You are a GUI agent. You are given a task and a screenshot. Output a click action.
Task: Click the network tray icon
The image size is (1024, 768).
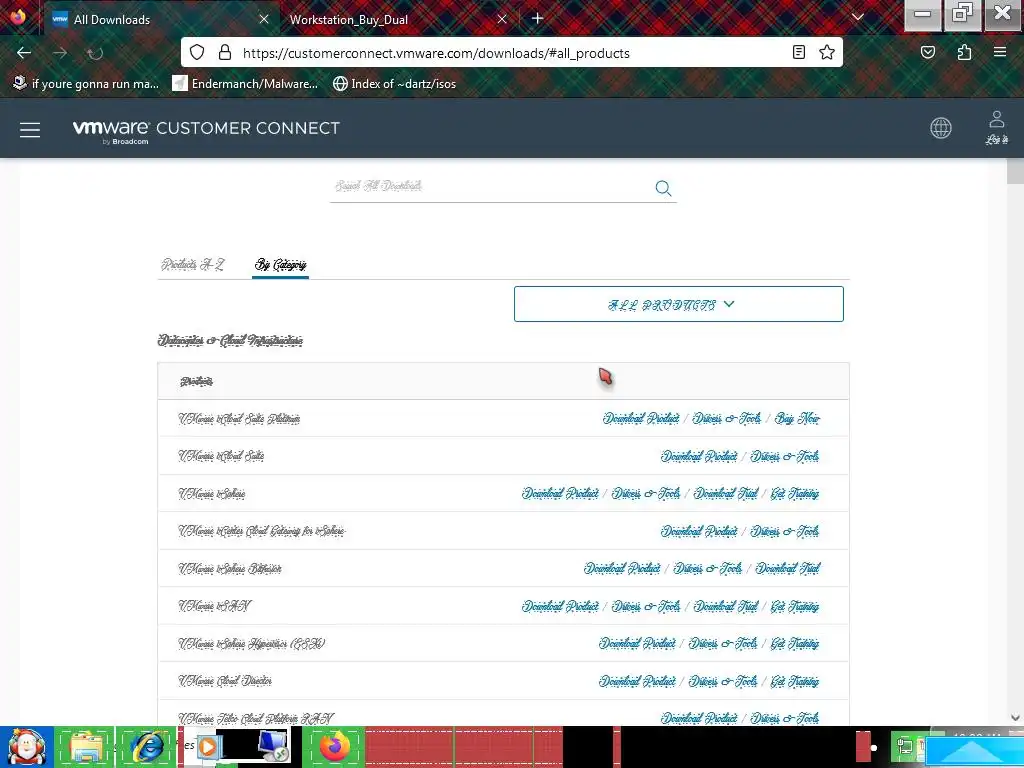[905, 746]
